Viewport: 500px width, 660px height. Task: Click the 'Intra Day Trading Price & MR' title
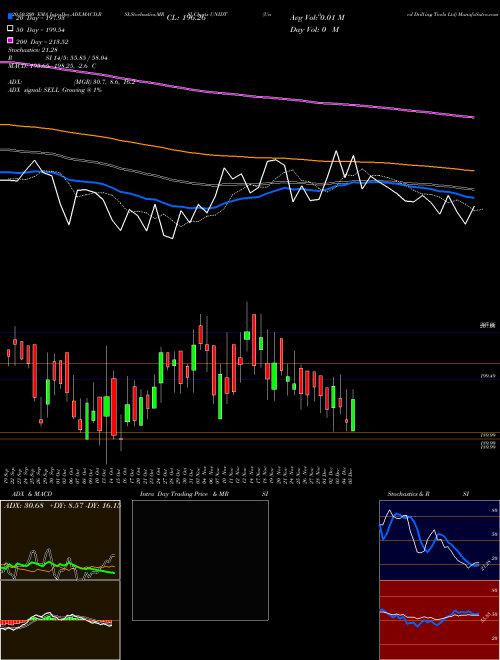tap(184, 494)
